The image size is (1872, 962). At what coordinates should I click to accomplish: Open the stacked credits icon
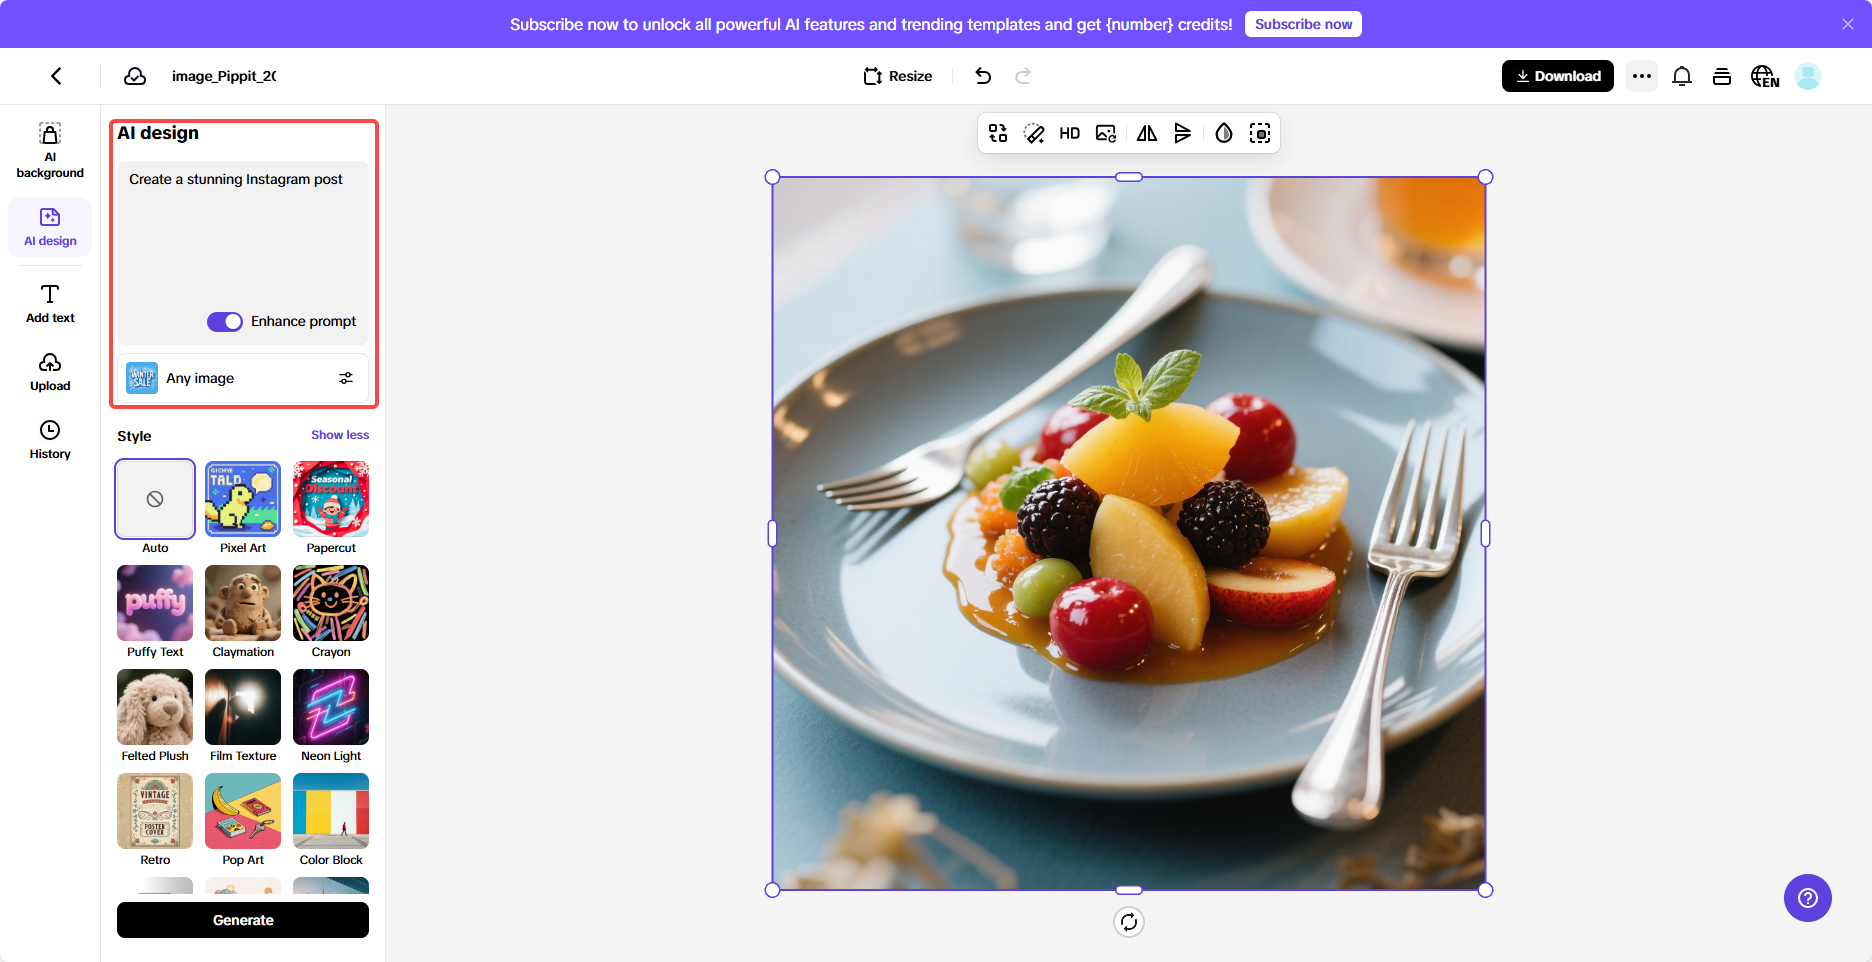point(1722,76)
